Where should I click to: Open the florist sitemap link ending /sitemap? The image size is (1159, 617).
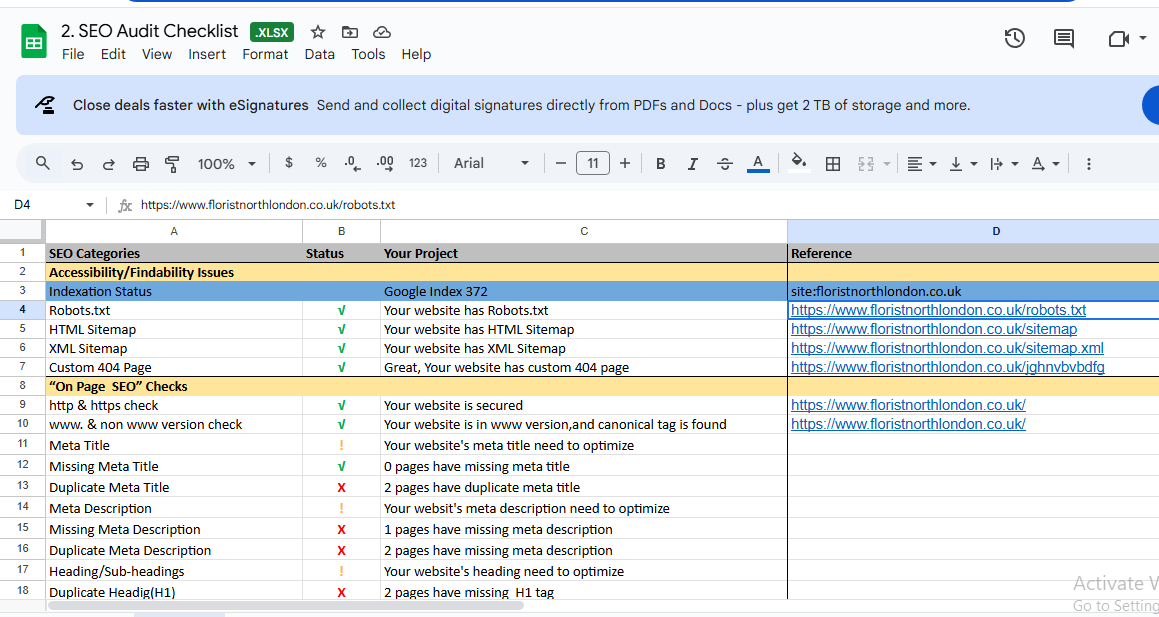click(x=934, y=330)
